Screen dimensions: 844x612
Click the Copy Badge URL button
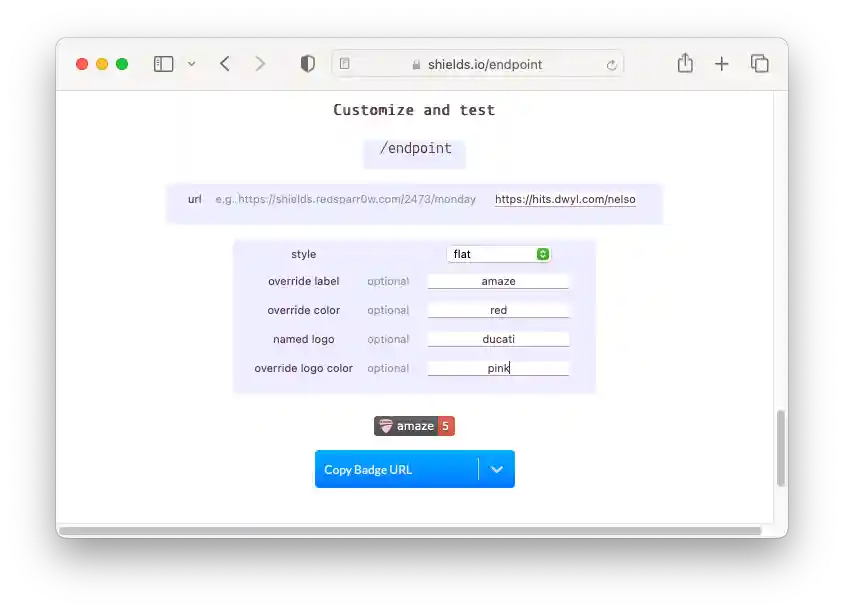pos(396,469)
